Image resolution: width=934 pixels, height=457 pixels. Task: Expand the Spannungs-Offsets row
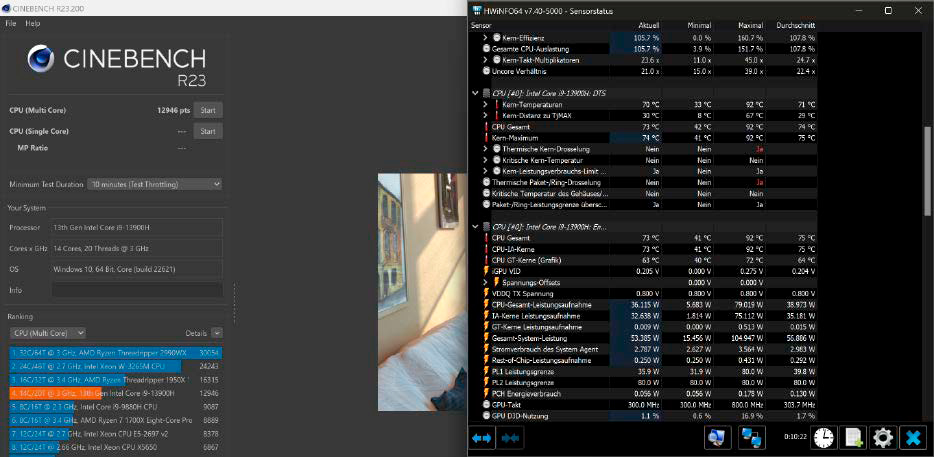[486, 282]
